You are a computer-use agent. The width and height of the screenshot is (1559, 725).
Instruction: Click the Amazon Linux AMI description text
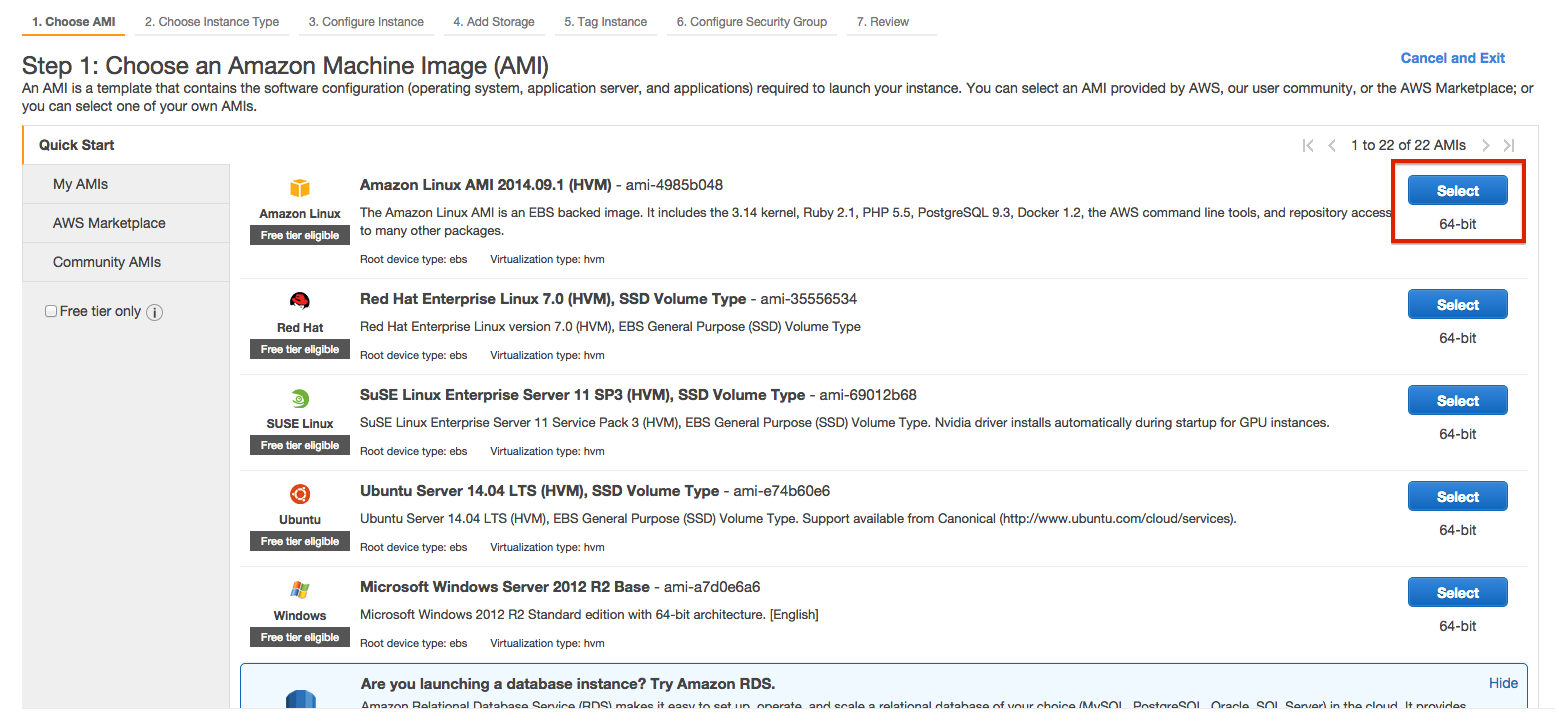click(x=876, y=221)
